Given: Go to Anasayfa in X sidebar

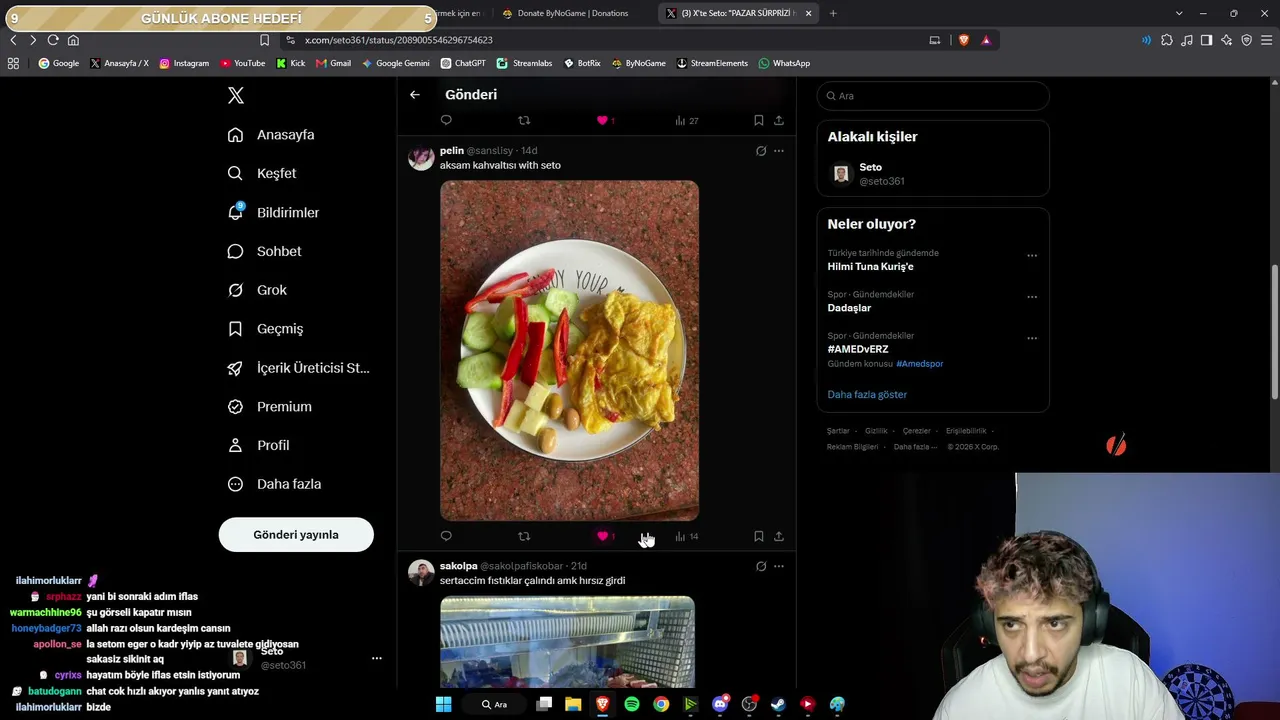Looking at the screenshot, I should 271,135.
